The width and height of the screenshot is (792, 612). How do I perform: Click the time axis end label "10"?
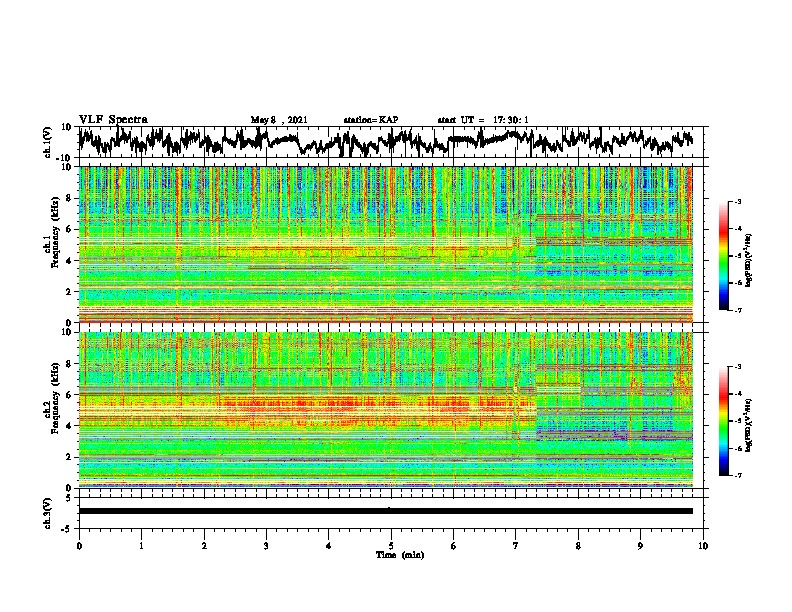(x=703, y=546)
